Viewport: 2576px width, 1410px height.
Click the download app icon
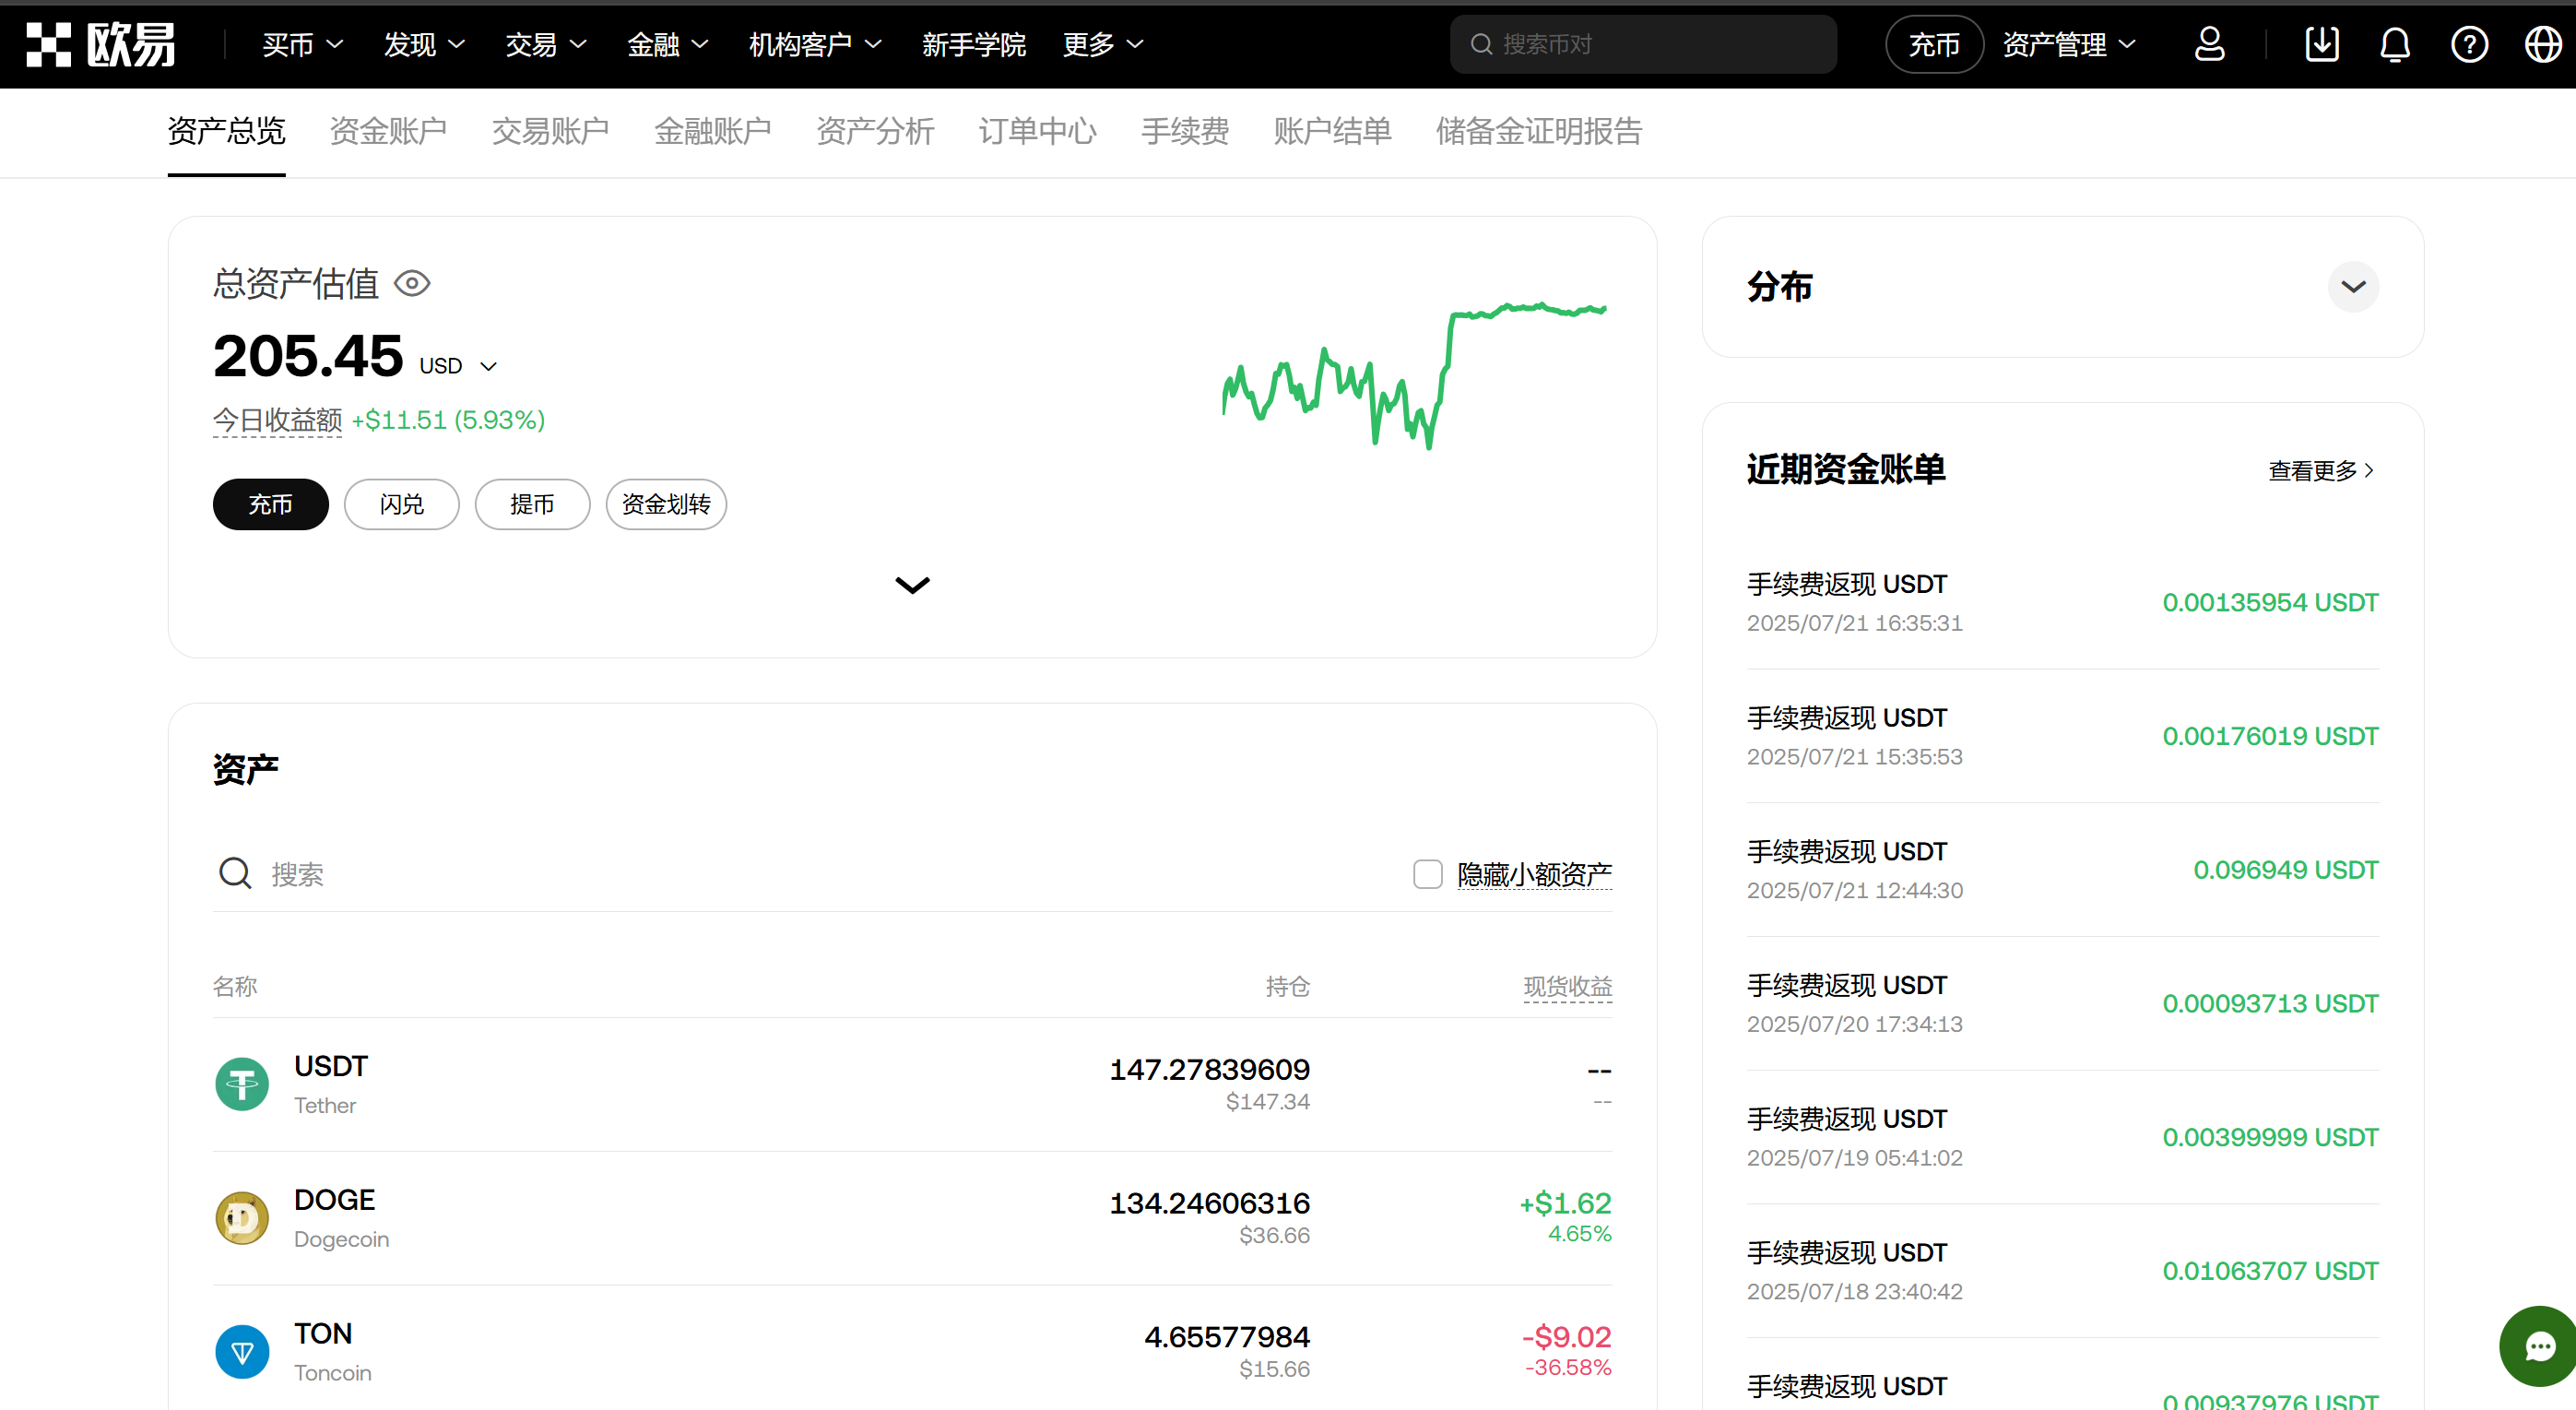point(2321,44)
